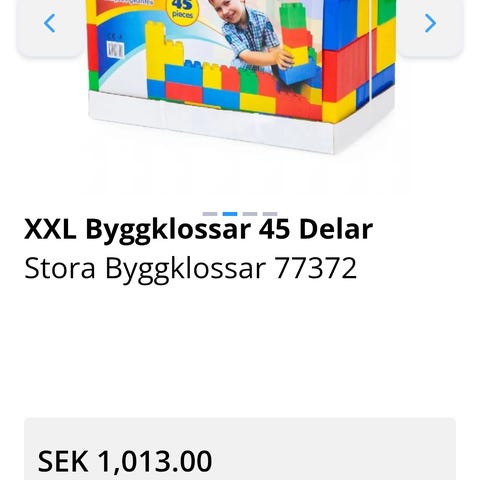Open the XXL Byggklossar 45 Delar title
Screen dimensions: 480x480
click(198, 230)
